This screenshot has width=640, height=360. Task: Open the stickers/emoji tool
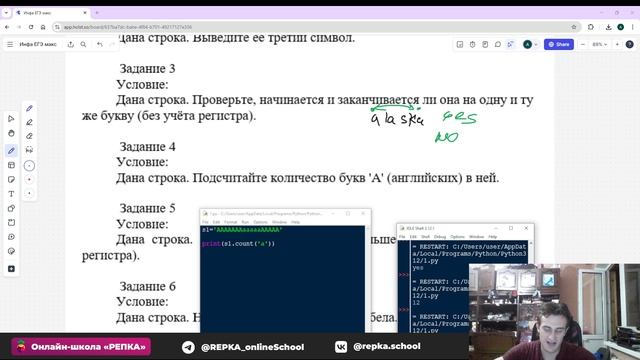pyautogui.click(x=11, y=251)
